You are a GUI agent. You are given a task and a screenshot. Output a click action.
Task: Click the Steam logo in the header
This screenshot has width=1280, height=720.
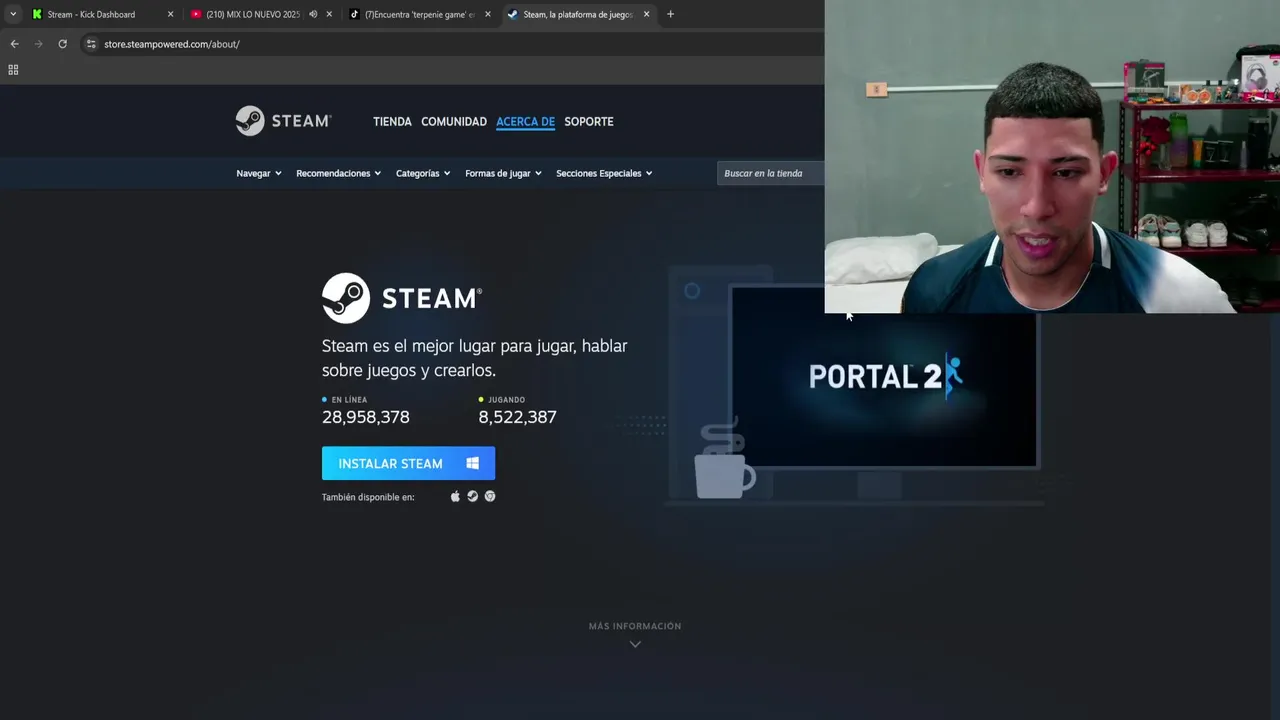click(x=283, y=121)
